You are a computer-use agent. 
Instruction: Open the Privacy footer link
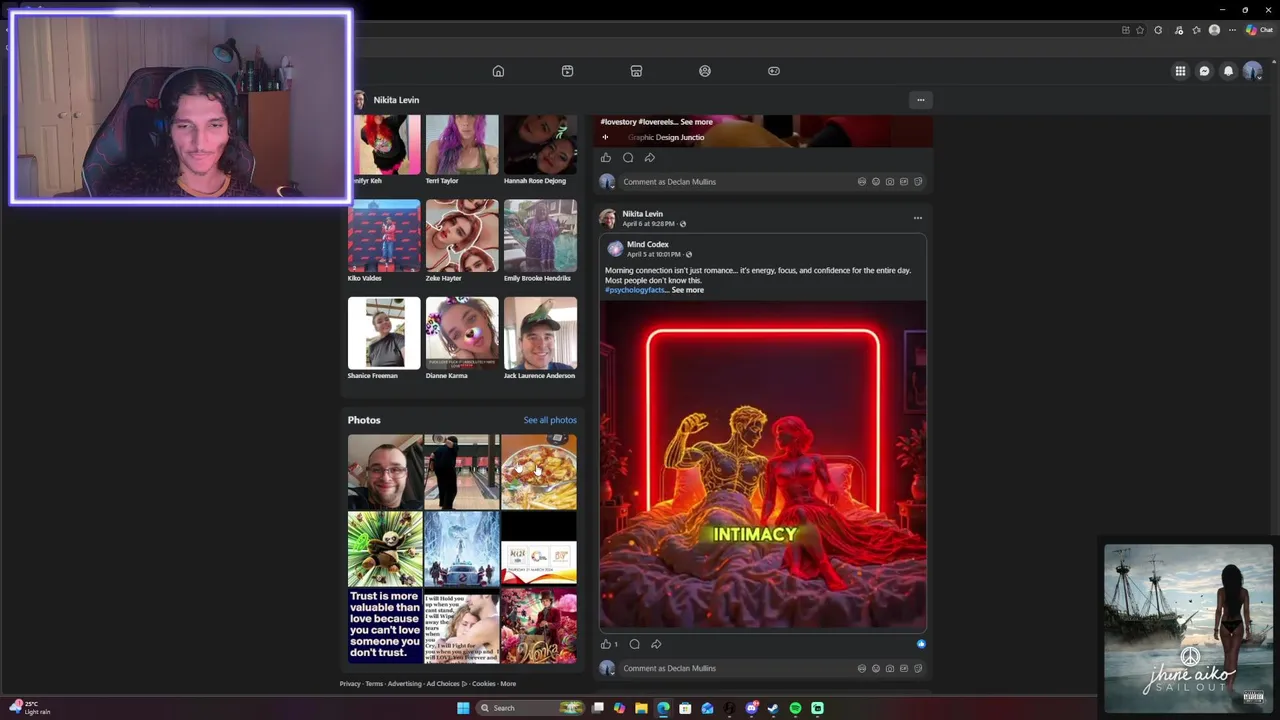[350, 684]
